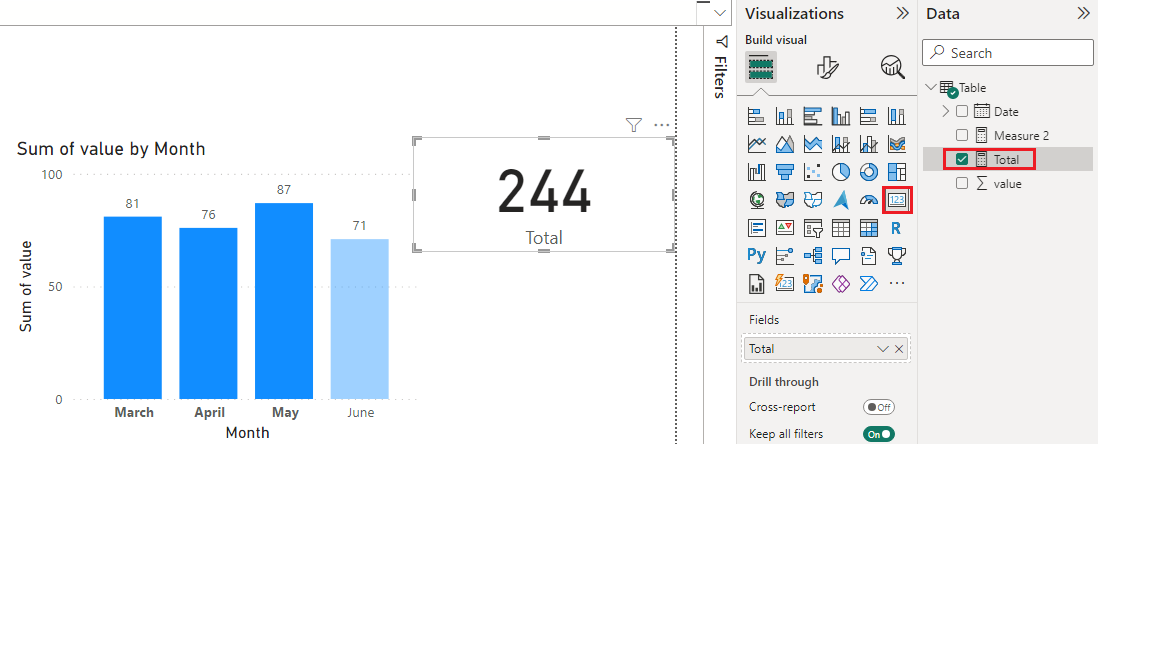The width and height of the screenshot is (1152, 648).
Task: Collapse the Table tree node
Action: click(931, 87)
